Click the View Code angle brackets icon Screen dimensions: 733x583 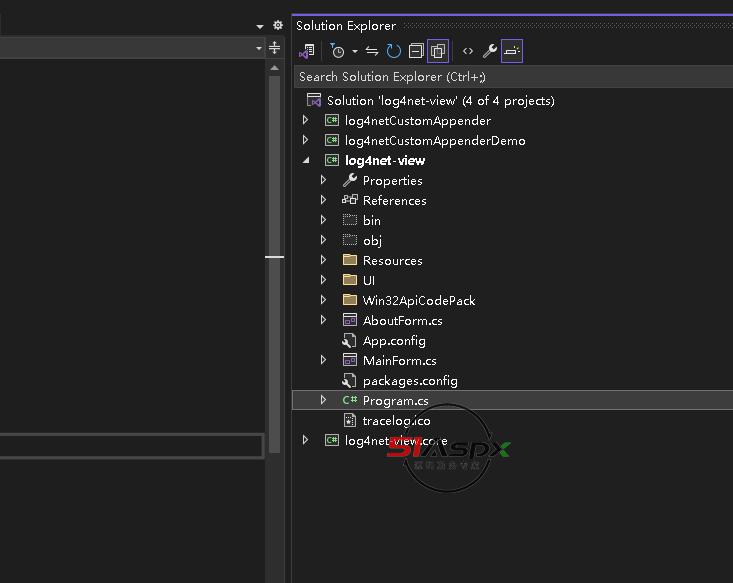coord(467,51)
